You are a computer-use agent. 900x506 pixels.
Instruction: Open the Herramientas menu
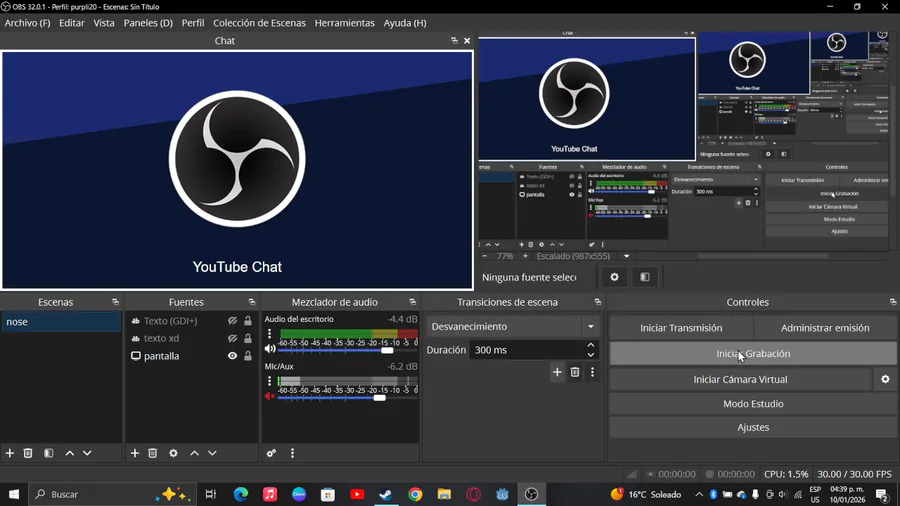pyautogui.click(x=344, y=23)
